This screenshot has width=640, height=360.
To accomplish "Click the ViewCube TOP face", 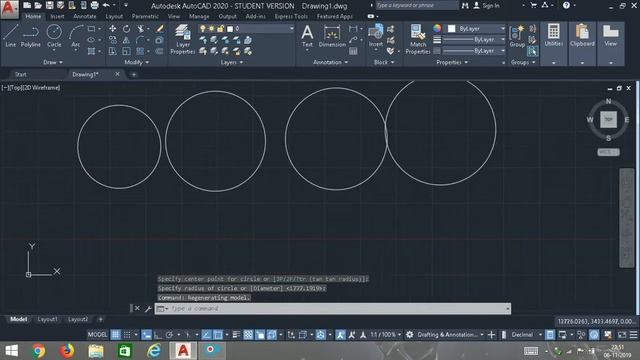I will click(x=608, y=120).
